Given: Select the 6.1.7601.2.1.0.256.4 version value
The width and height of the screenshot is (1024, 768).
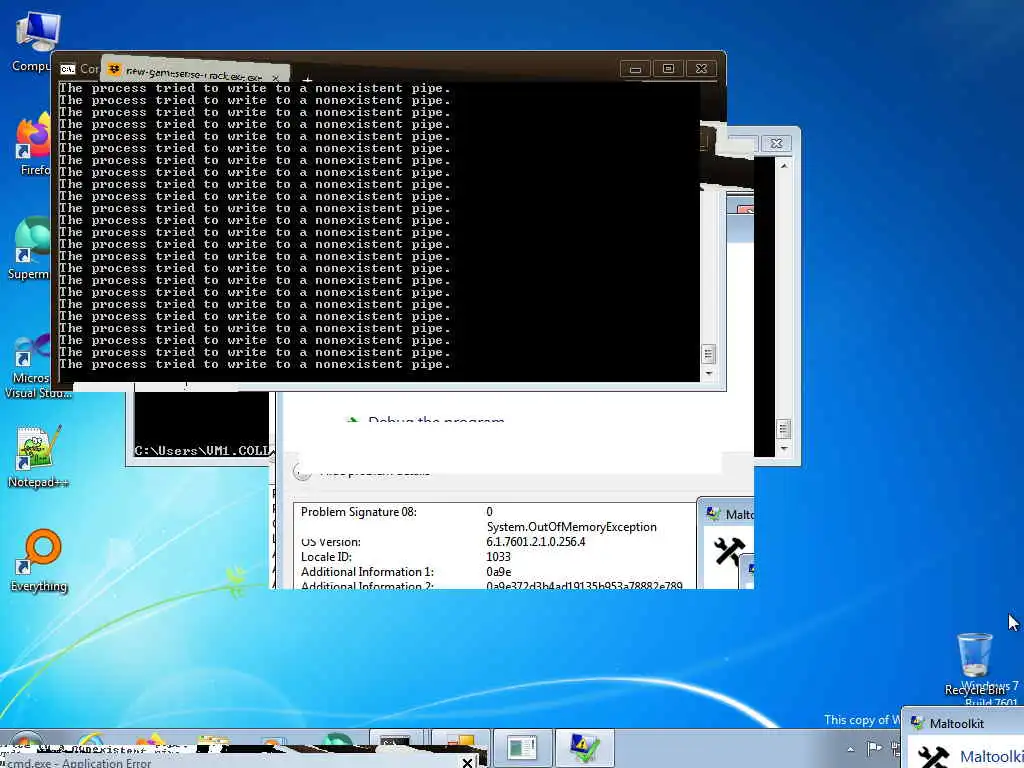Looking at the screenshot, I should click(x=536, y=542).
